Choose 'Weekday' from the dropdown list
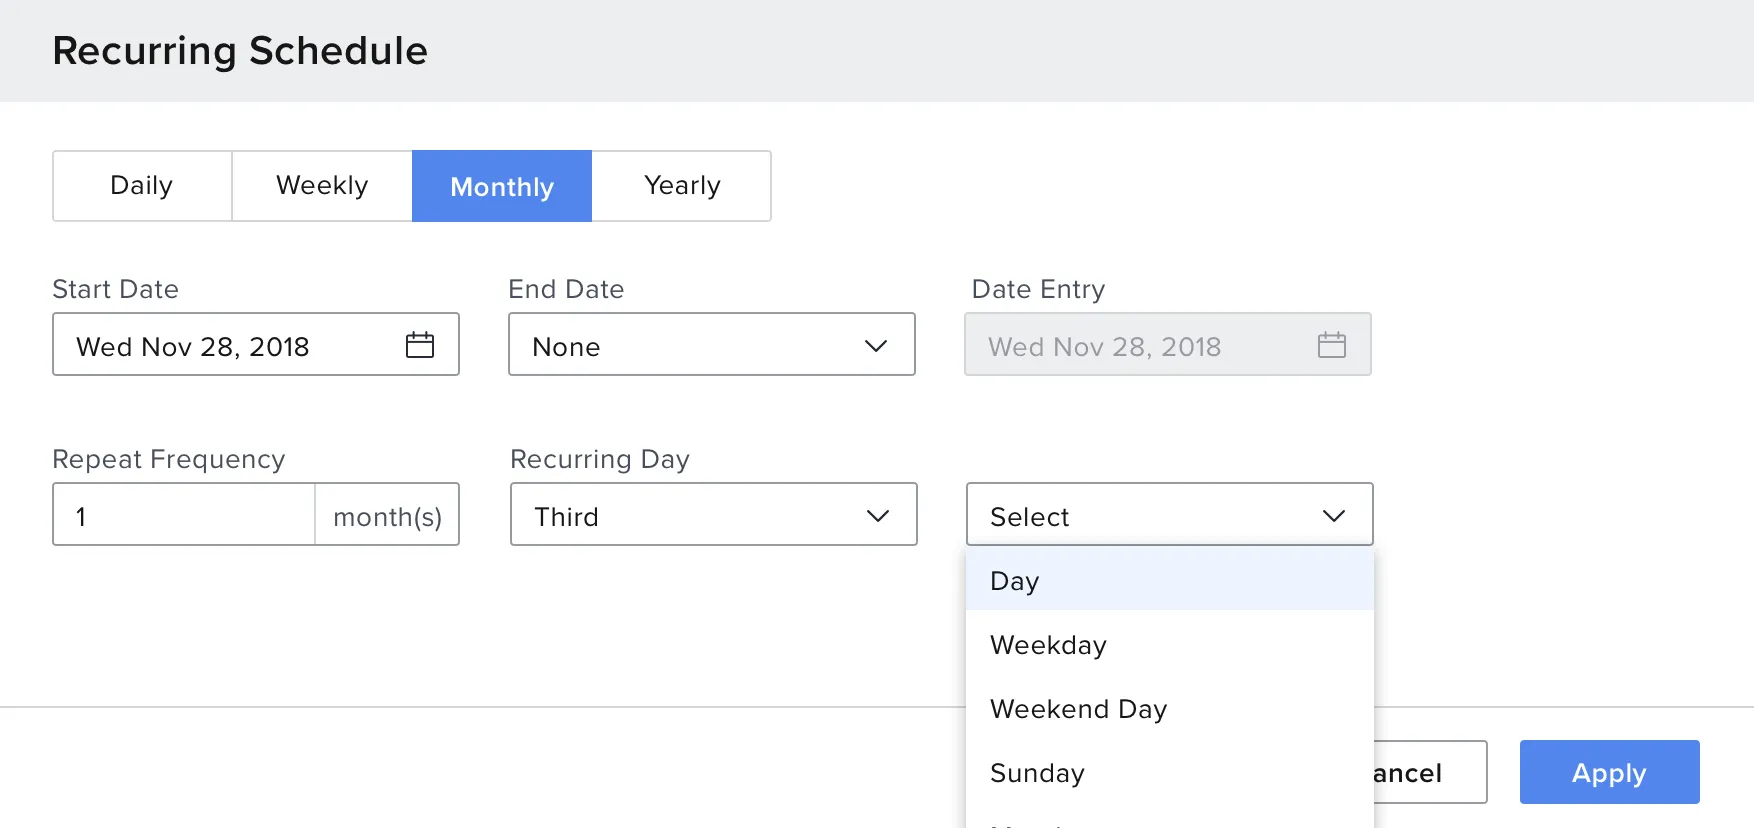 coord(1169,645)
